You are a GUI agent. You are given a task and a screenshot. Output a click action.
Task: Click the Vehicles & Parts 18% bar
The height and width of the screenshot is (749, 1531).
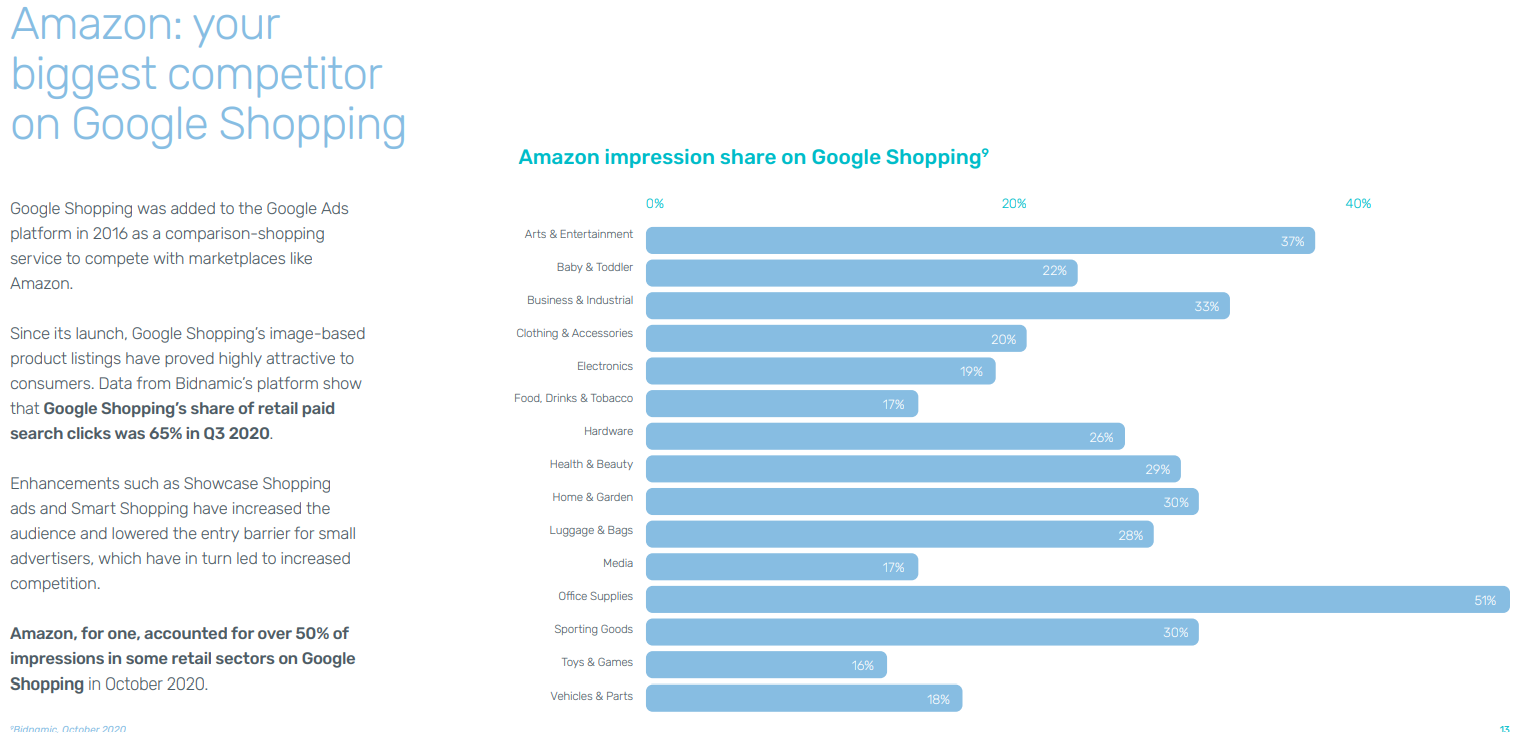click(804, 698)
